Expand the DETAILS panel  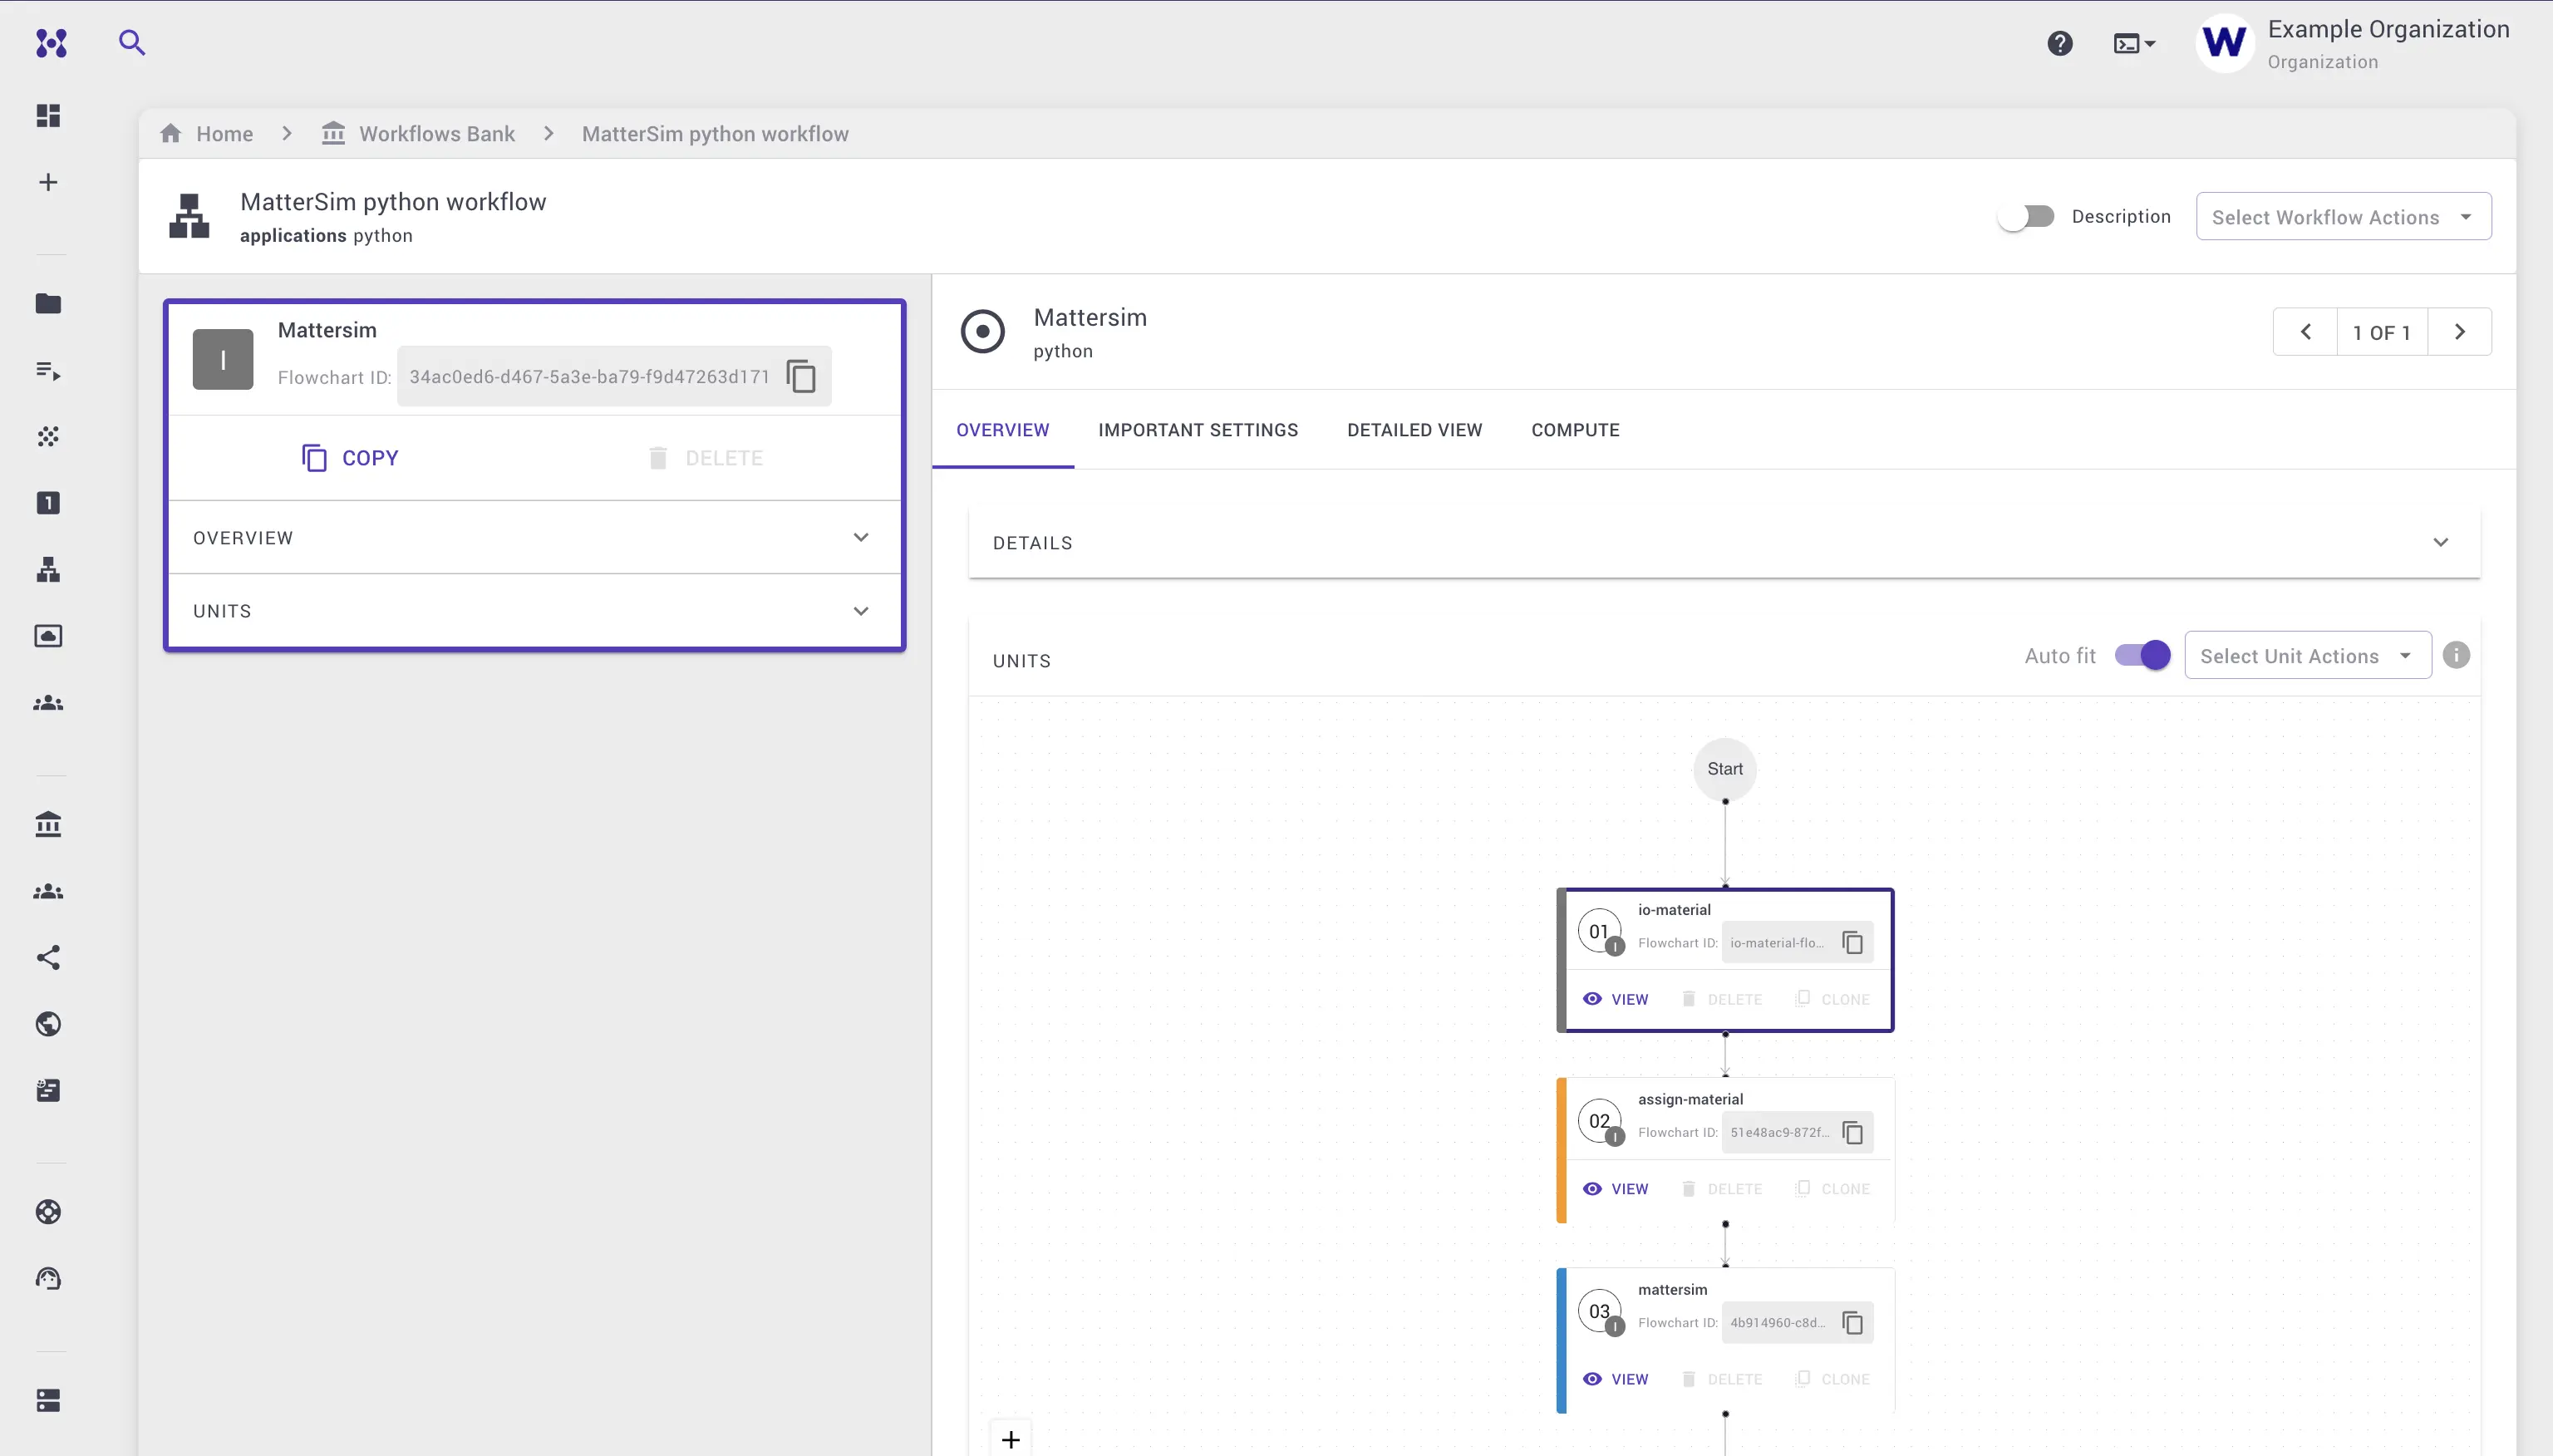[1723, 543]
